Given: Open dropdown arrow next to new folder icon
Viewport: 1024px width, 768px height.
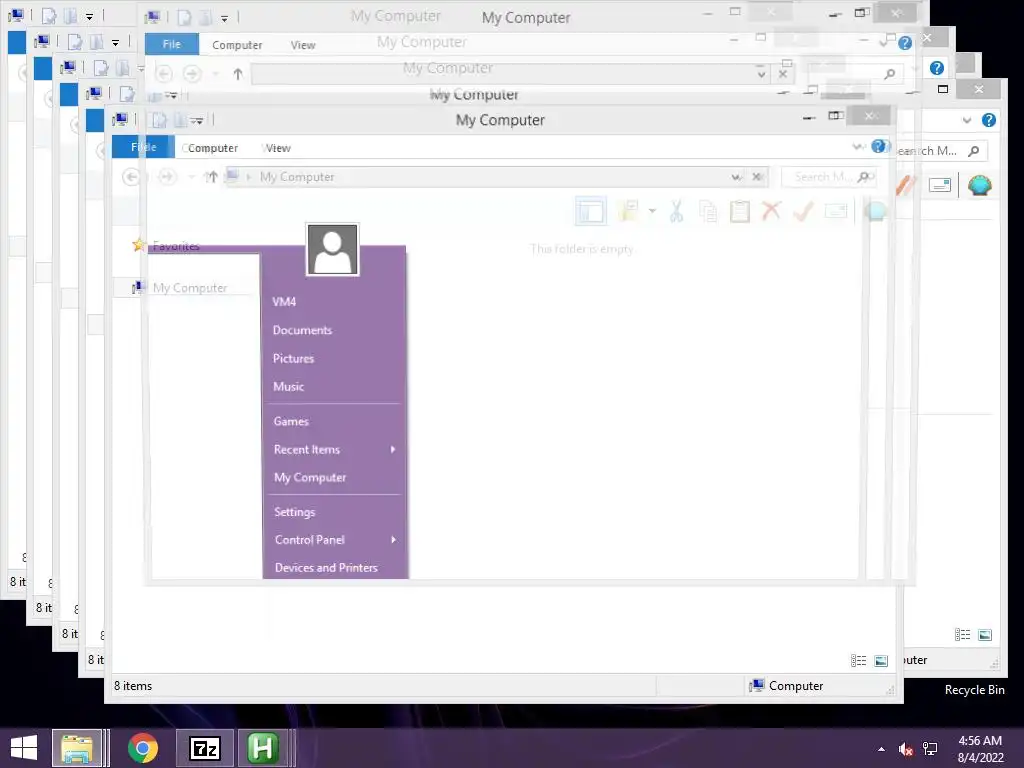Looking at the screenshot, I should pos(652,211).
